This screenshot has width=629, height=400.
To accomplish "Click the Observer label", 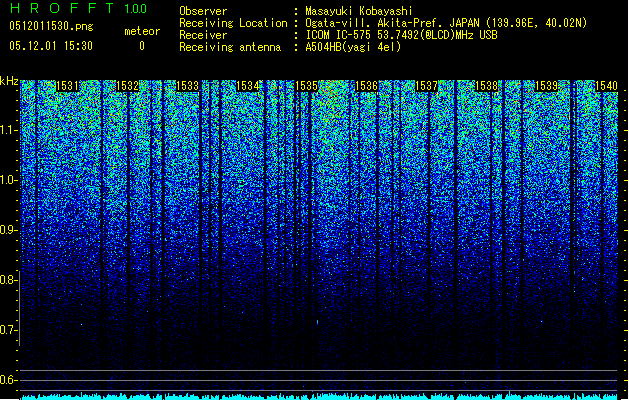I will coord(203,11).
